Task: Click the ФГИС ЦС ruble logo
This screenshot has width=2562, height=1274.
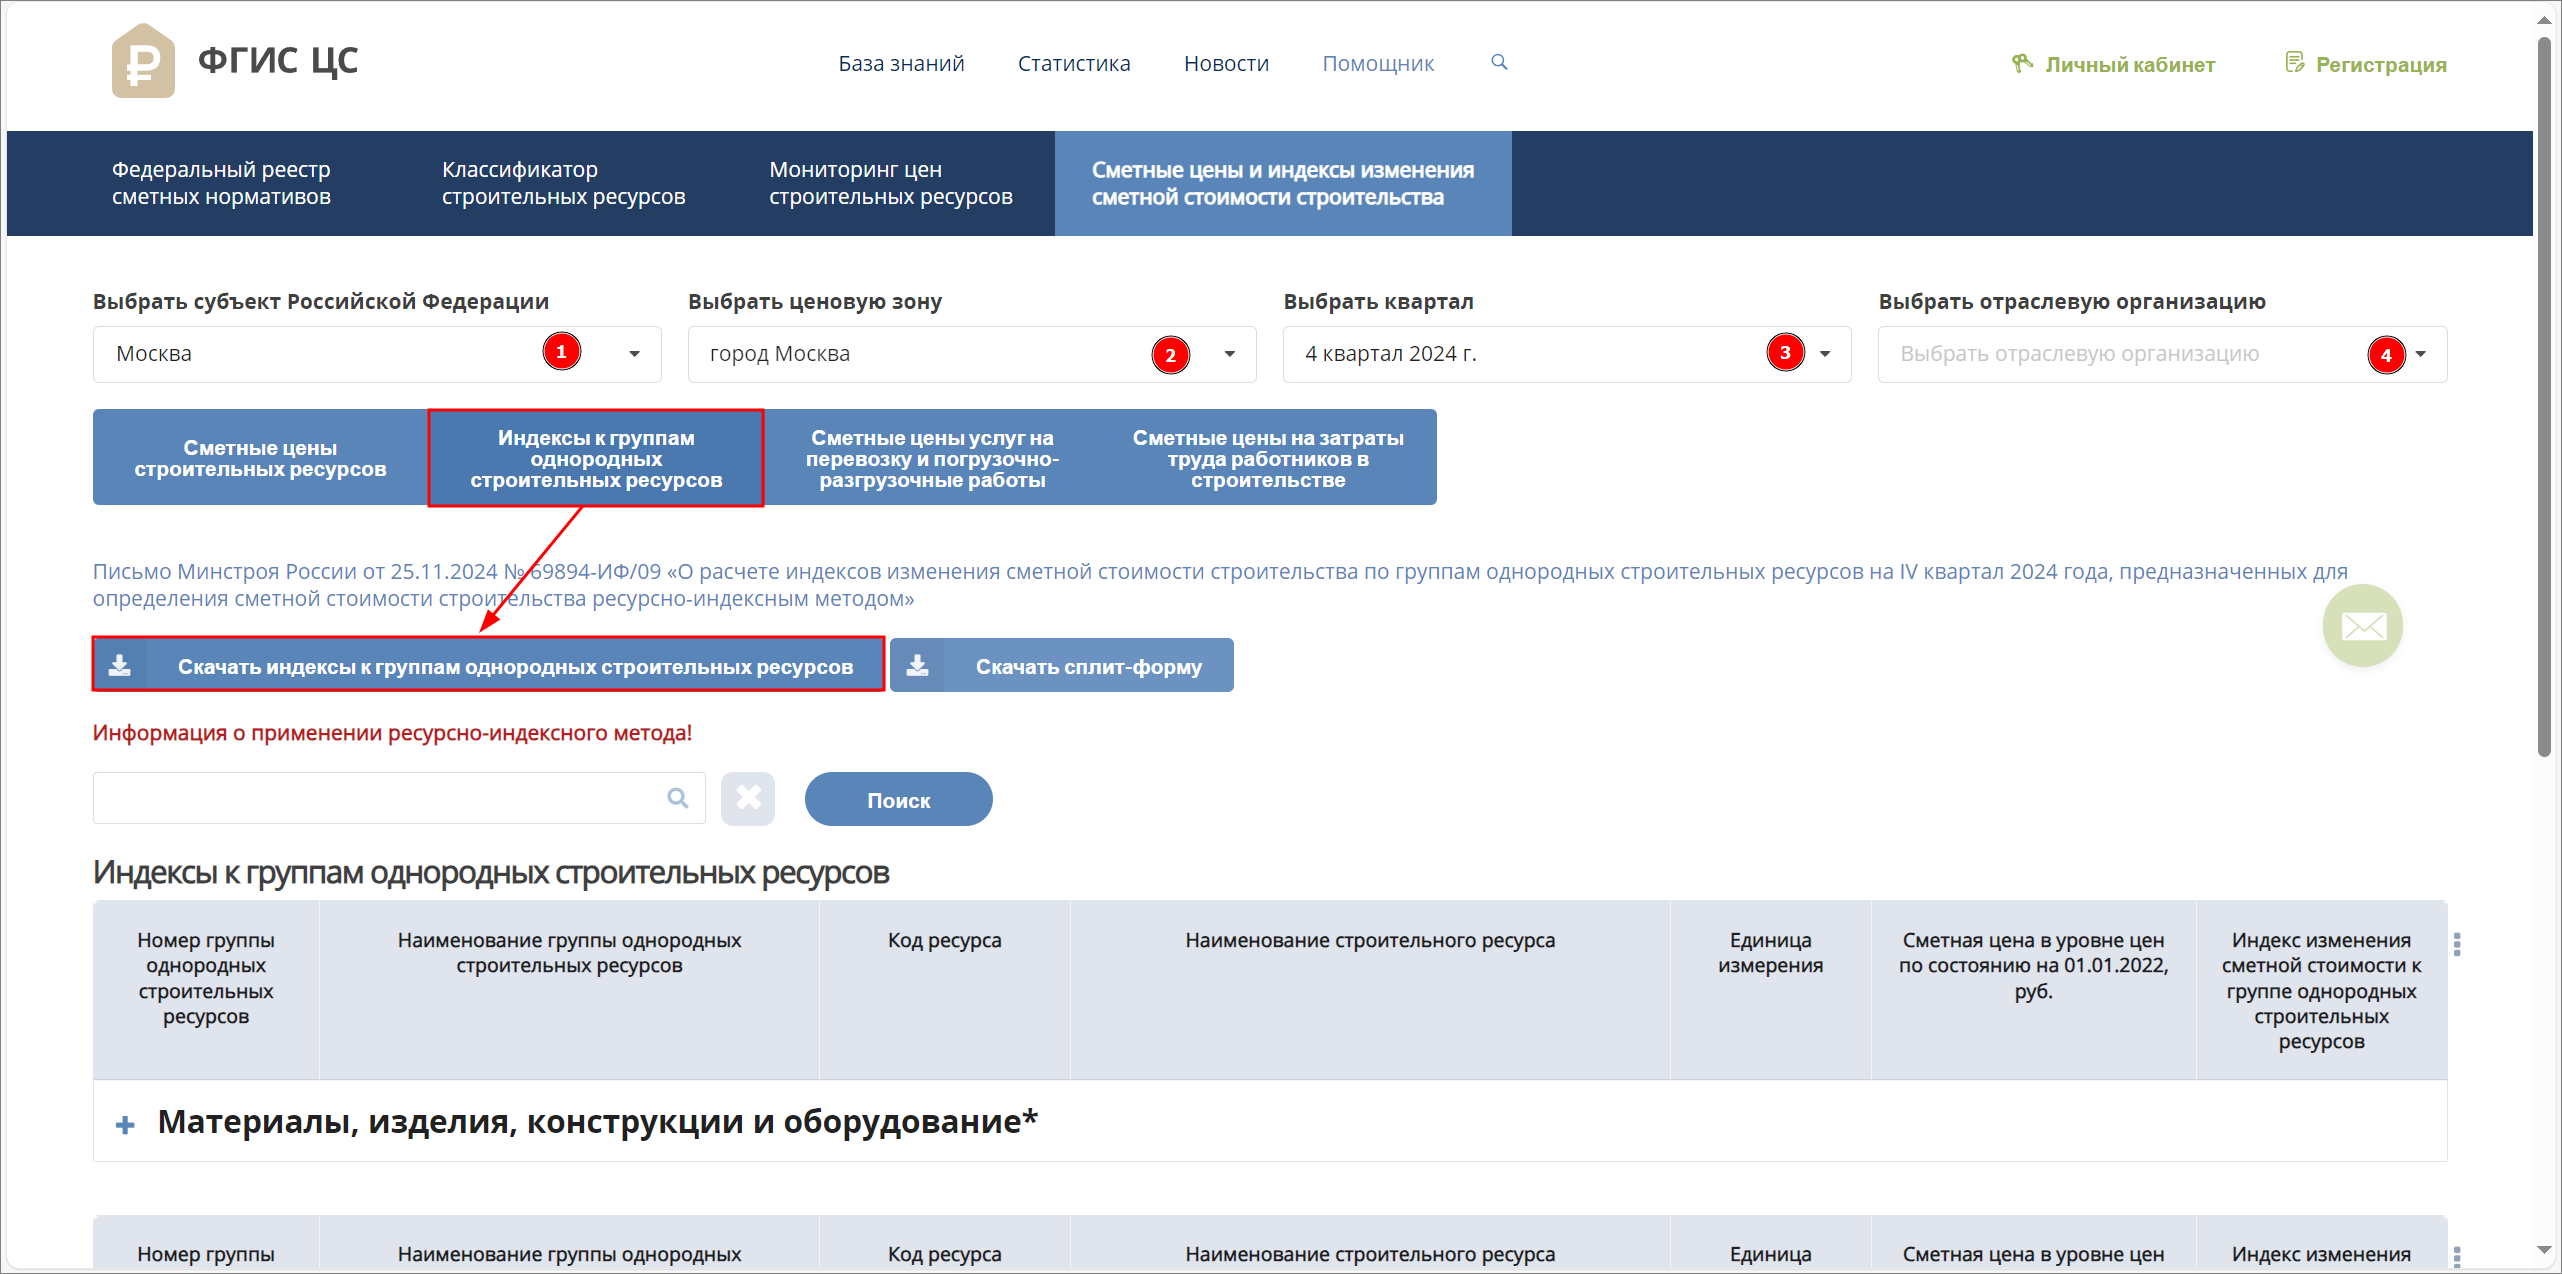Action: tap(143, 61)
